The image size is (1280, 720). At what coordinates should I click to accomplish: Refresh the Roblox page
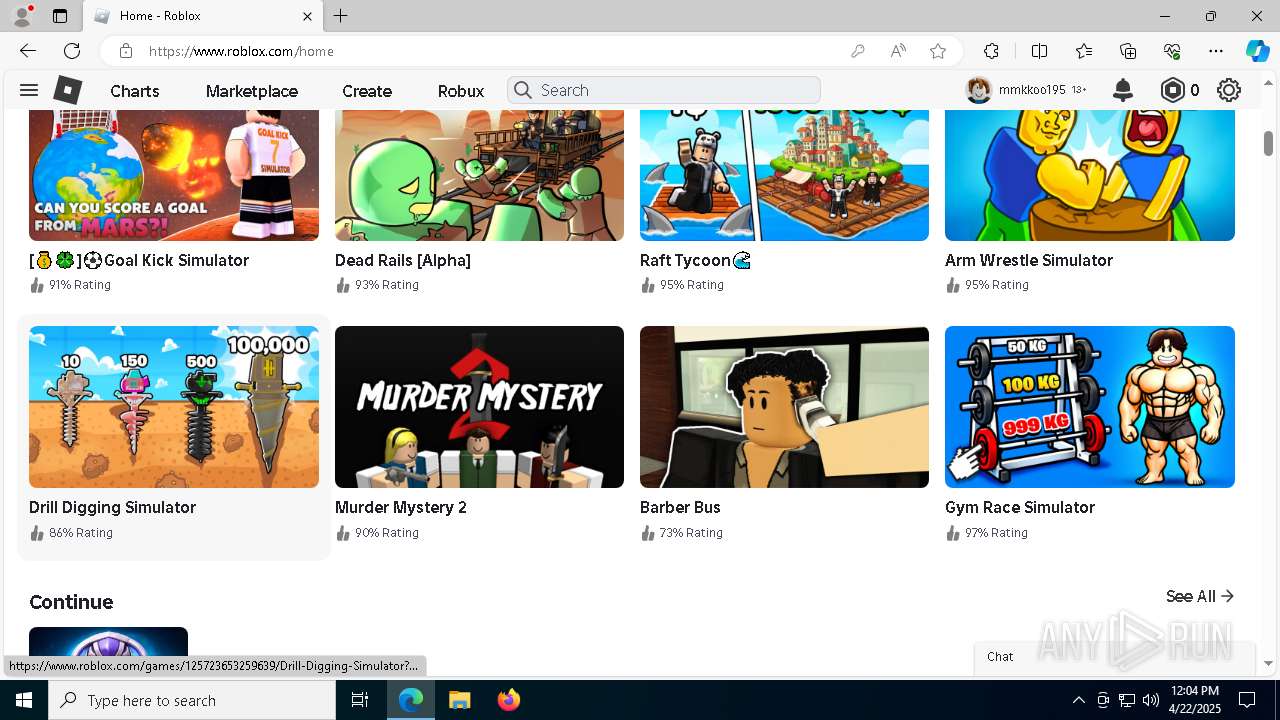coord(72,51)
